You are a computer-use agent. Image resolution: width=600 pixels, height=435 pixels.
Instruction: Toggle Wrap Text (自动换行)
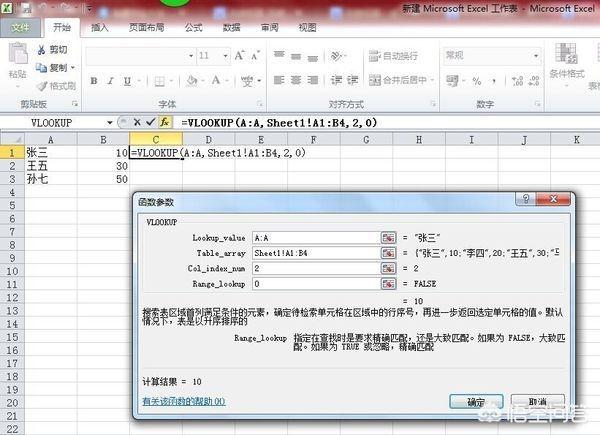click(393, 56)
